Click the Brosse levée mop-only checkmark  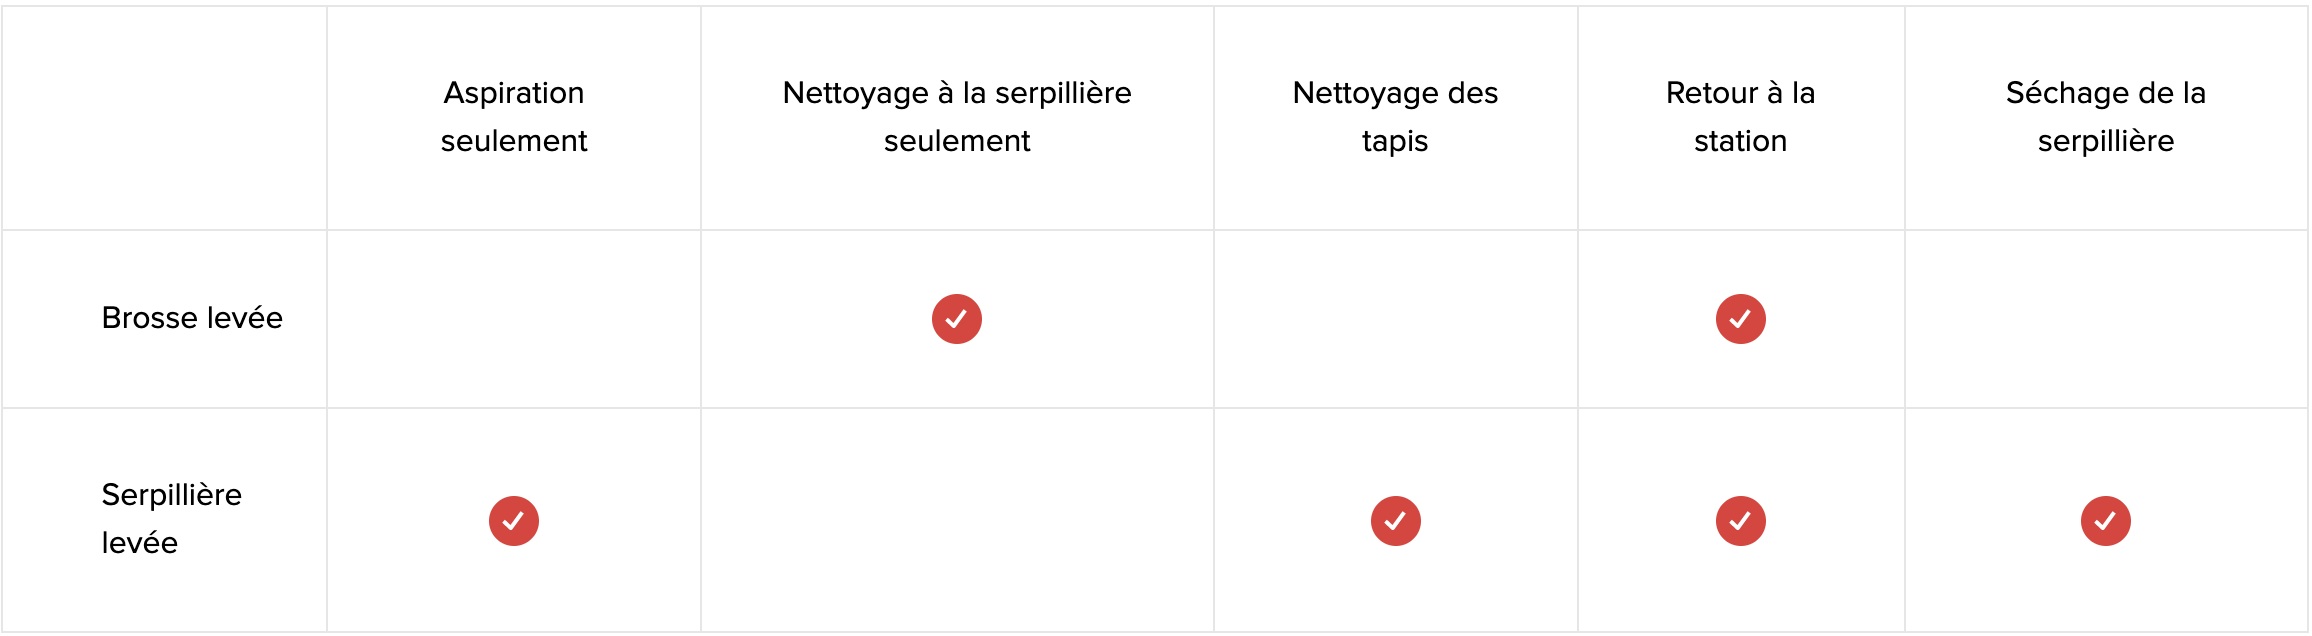pos(956,319)
